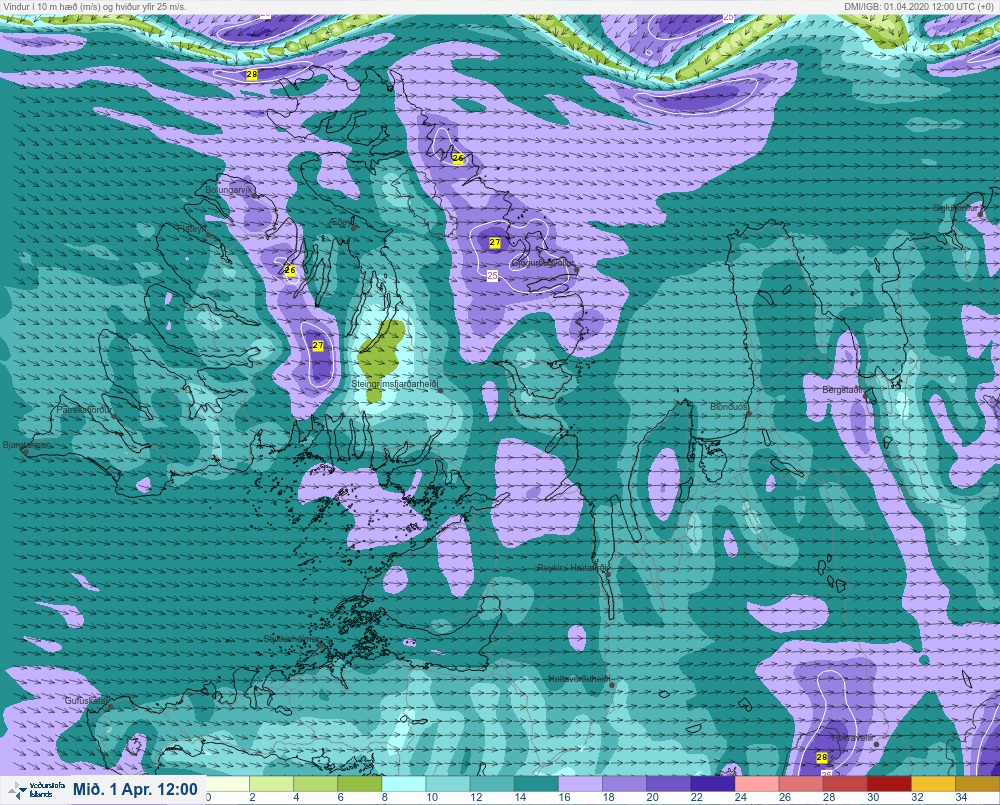Click the Æðey station label

pos(341,222)
